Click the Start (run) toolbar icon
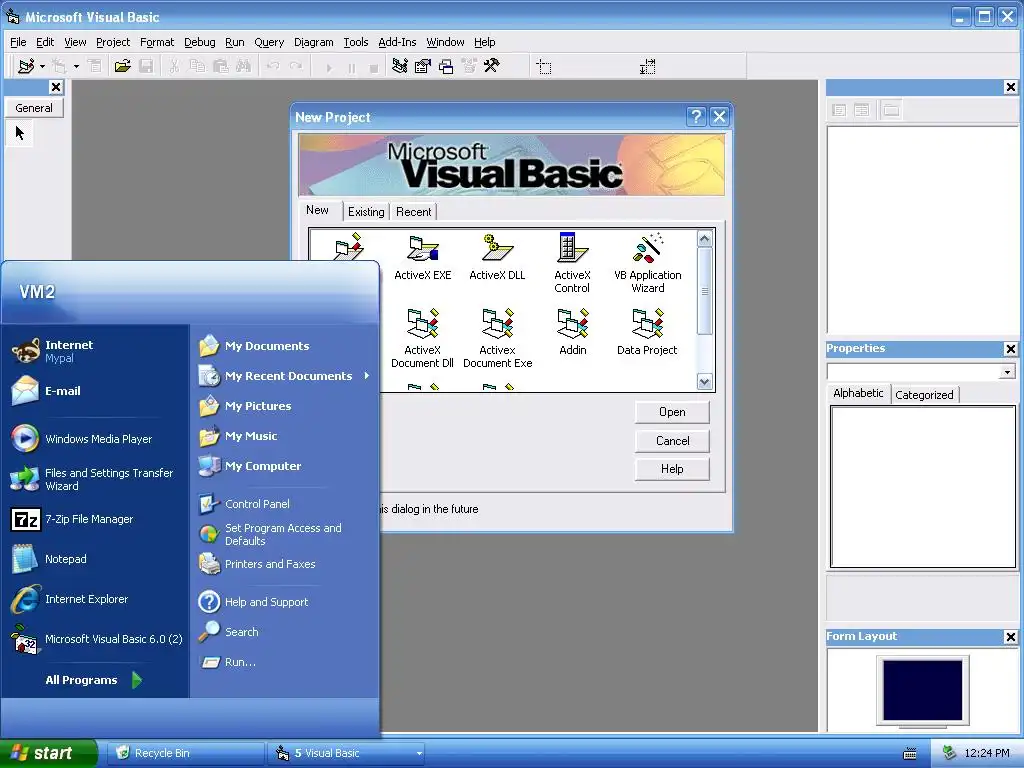Screen dimensions: 1024x768 328,67
